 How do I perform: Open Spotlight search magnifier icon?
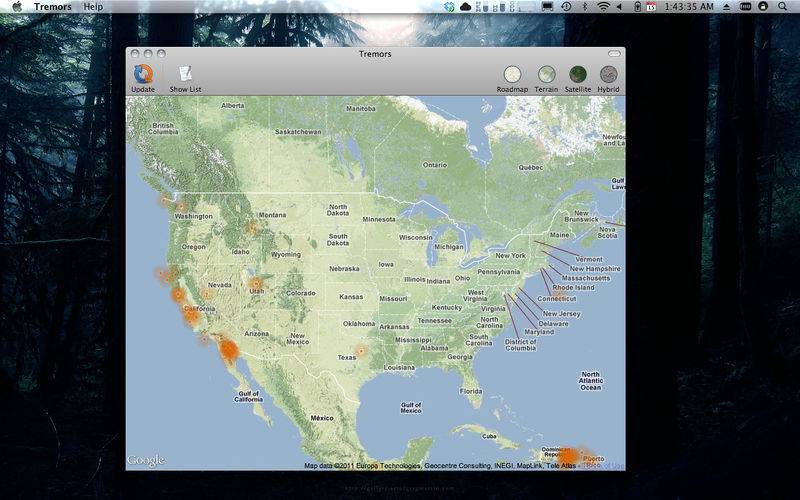pos(783,7)
